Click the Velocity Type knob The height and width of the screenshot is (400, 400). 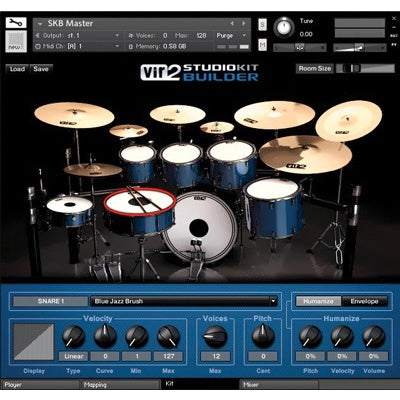tap(73, 337)
